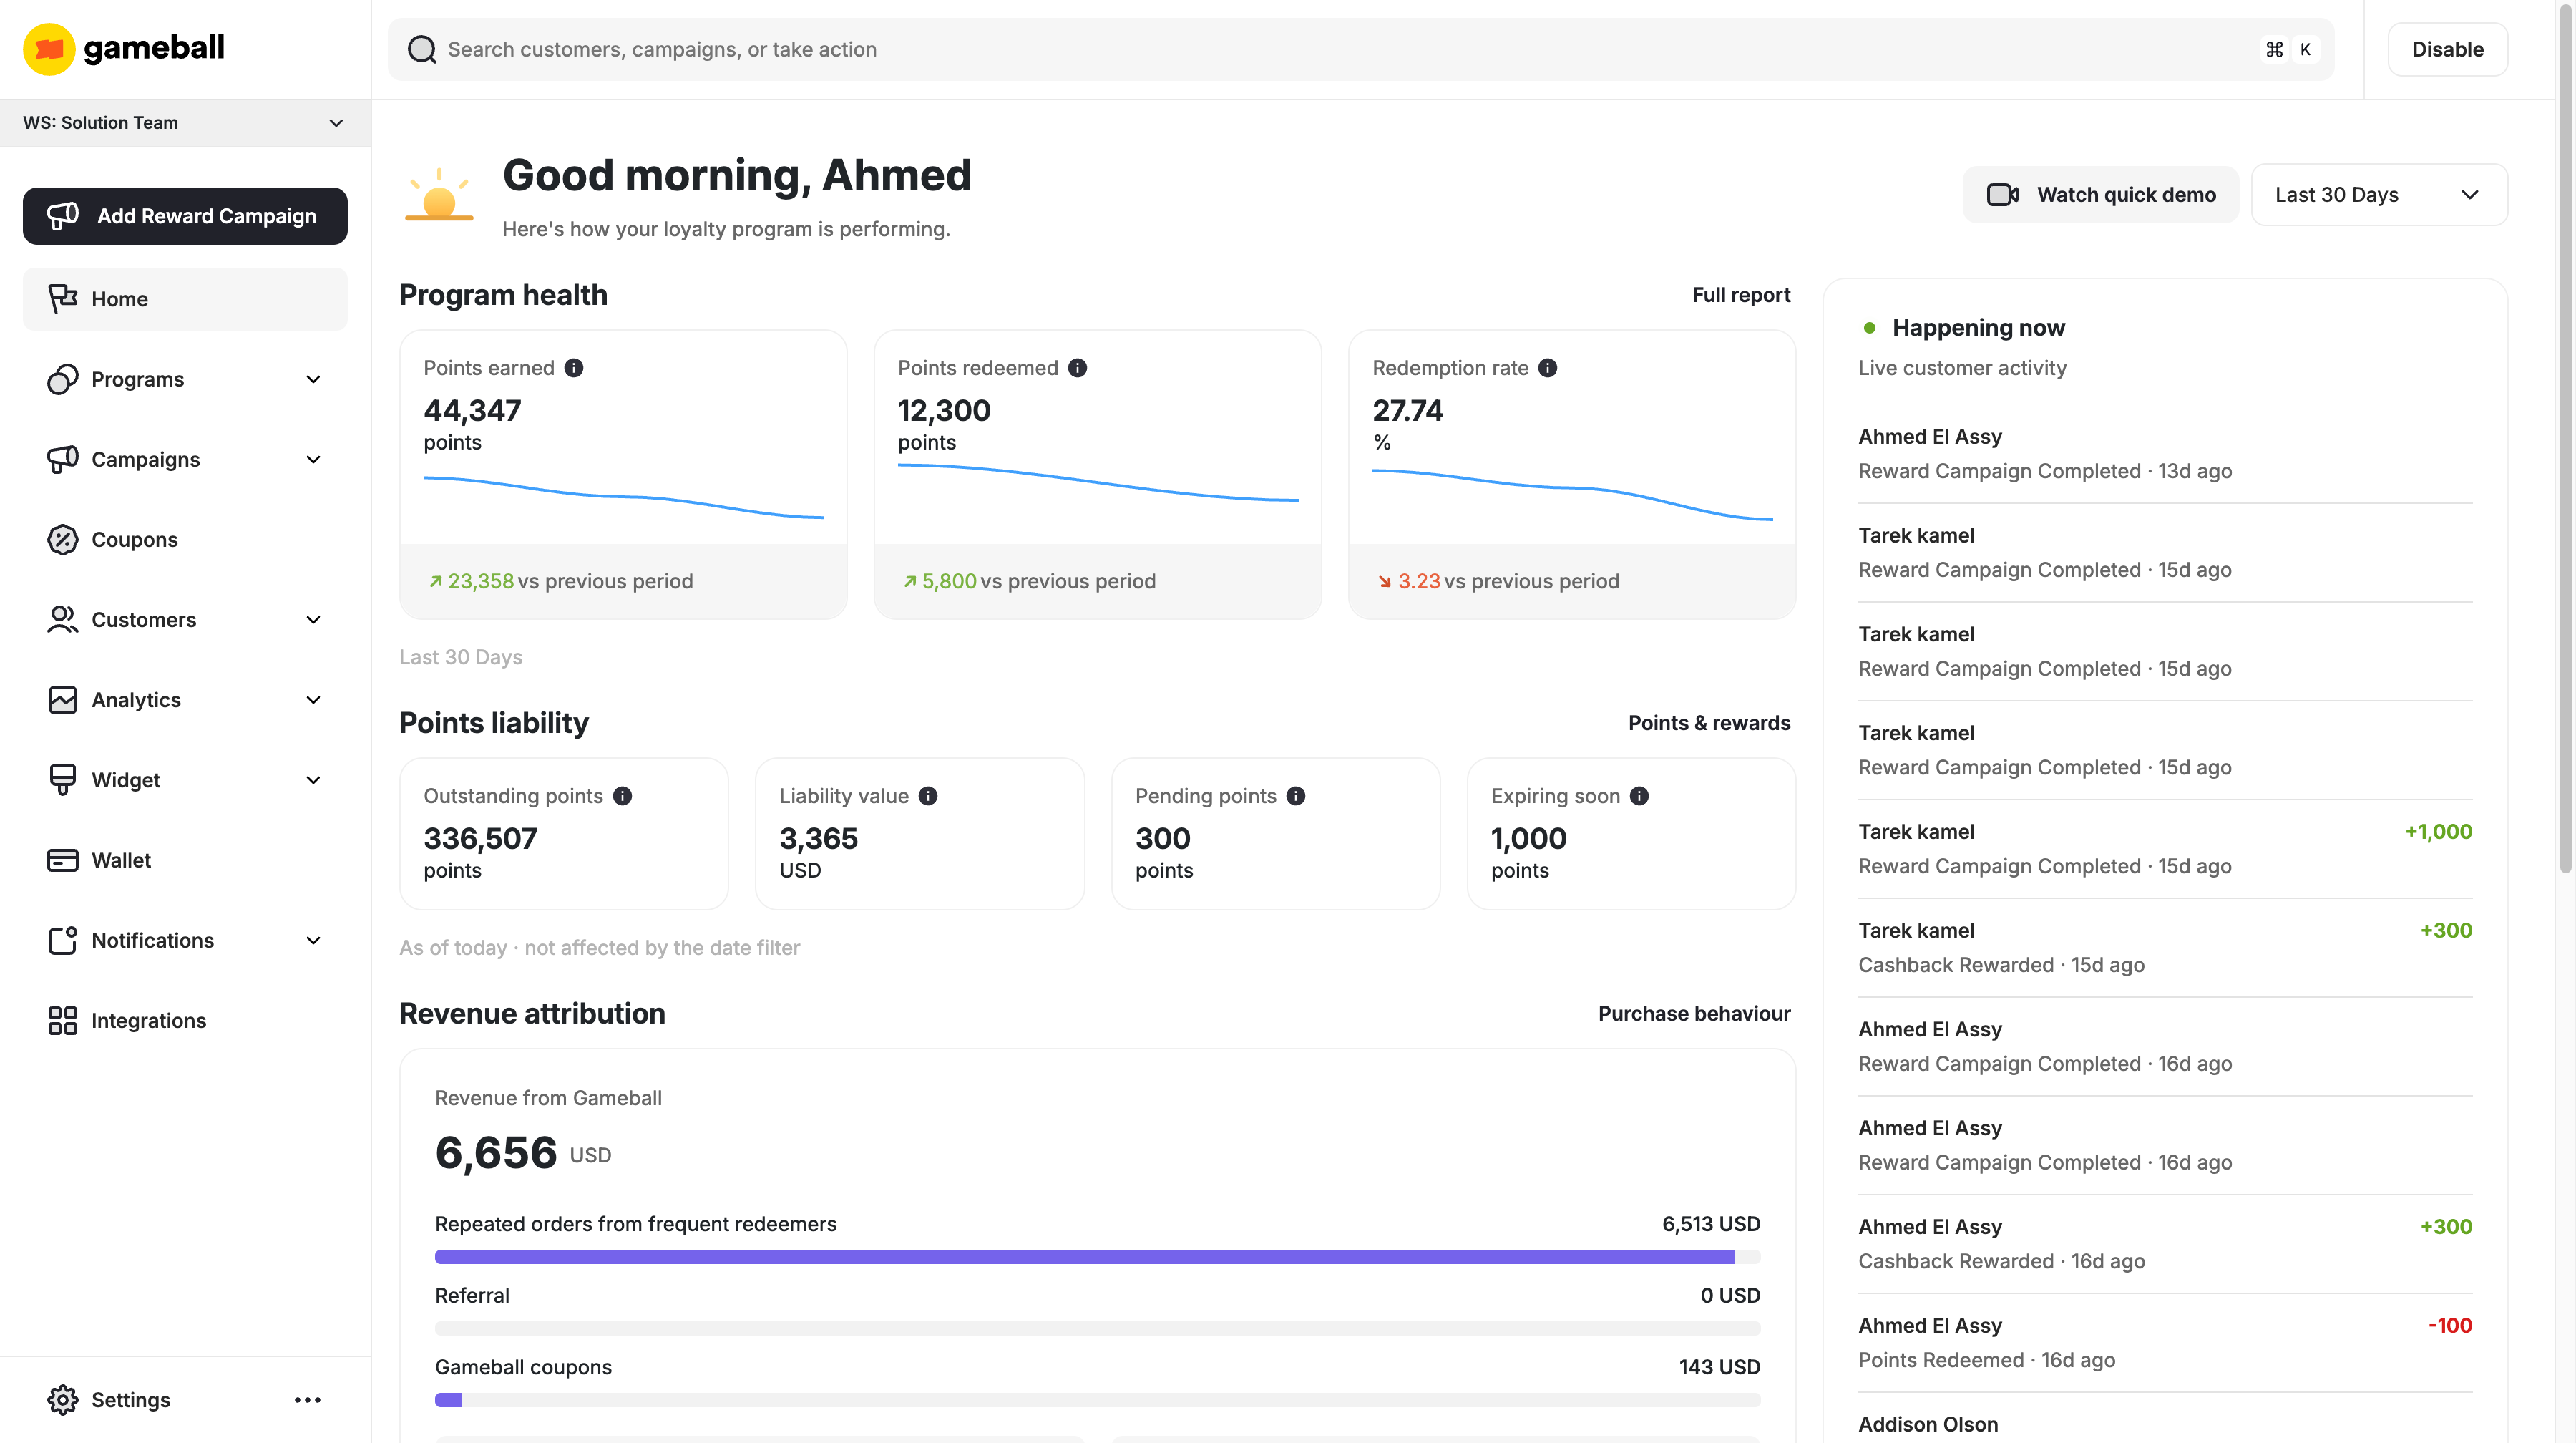Expand the Customers menu chevron
Screen dimensions: 2576x1443
point(313,619)
